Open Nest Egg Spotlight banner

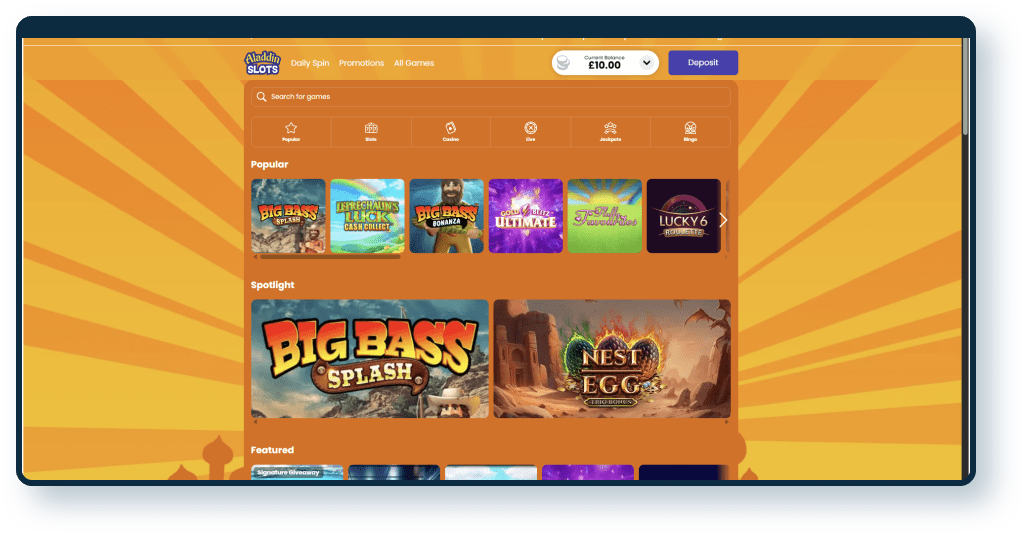[x=612, y=358]
